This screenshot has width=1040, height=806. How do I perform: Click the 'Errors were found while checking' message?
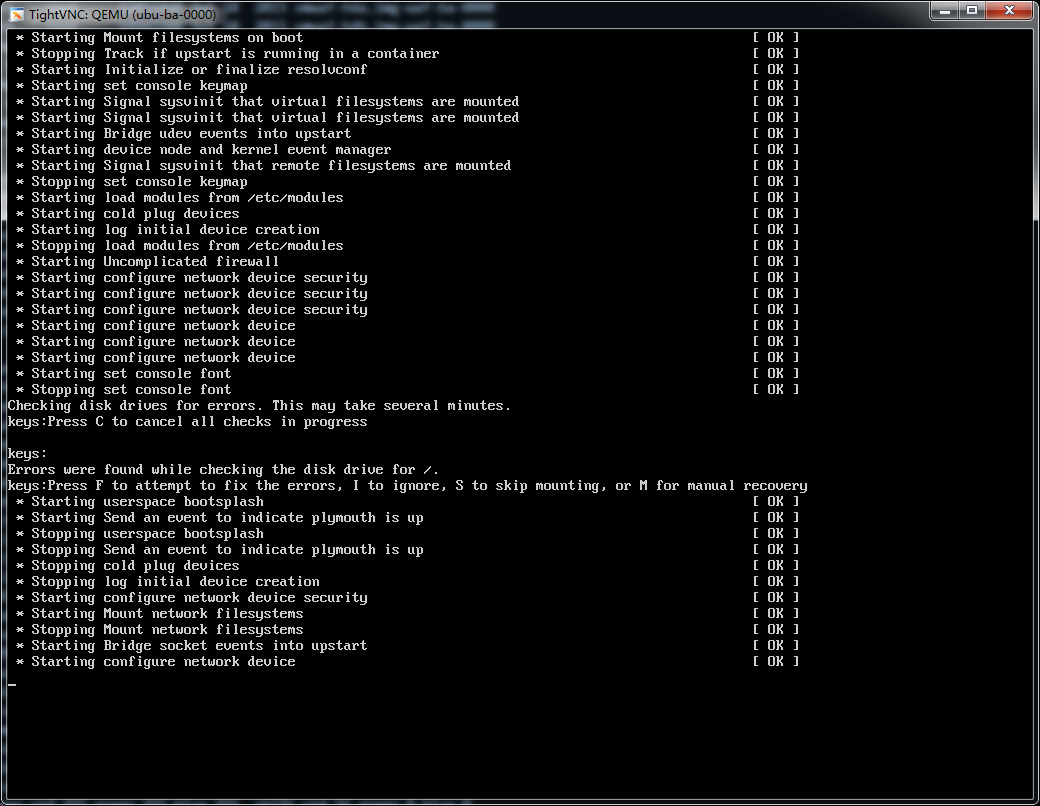pyautogui.click(x=223, y=470)
